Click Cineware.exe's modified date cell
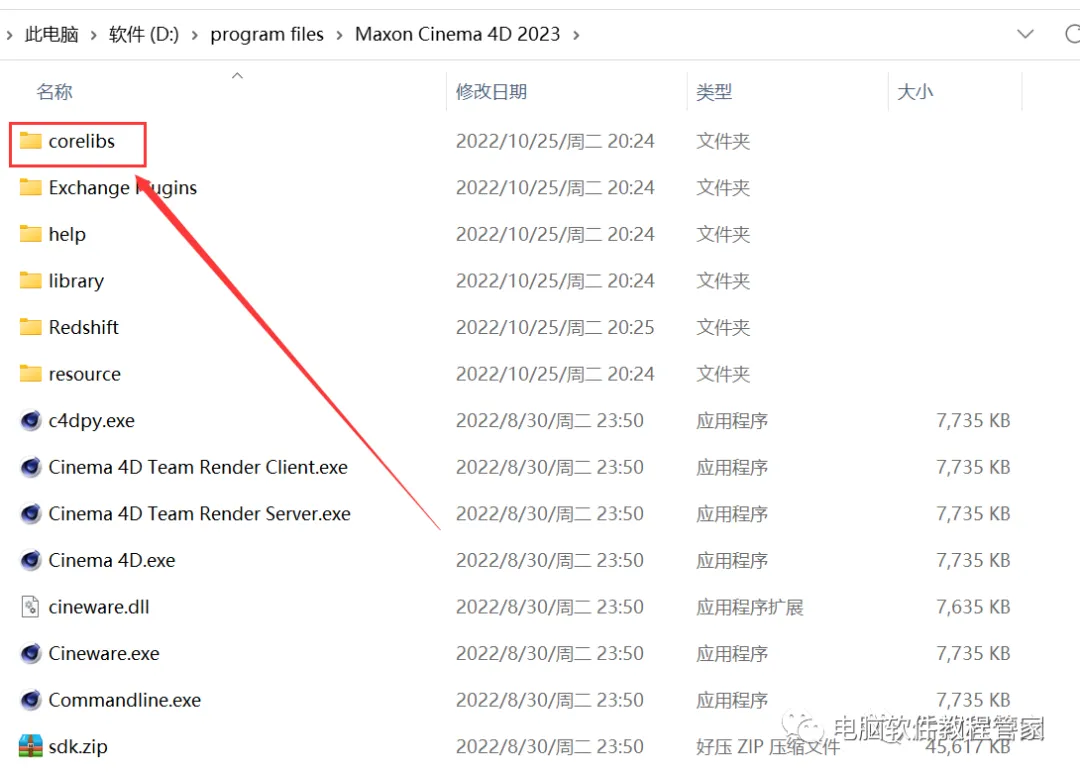The width and height of the screenshot is (1080, 776). coord(550,653)
